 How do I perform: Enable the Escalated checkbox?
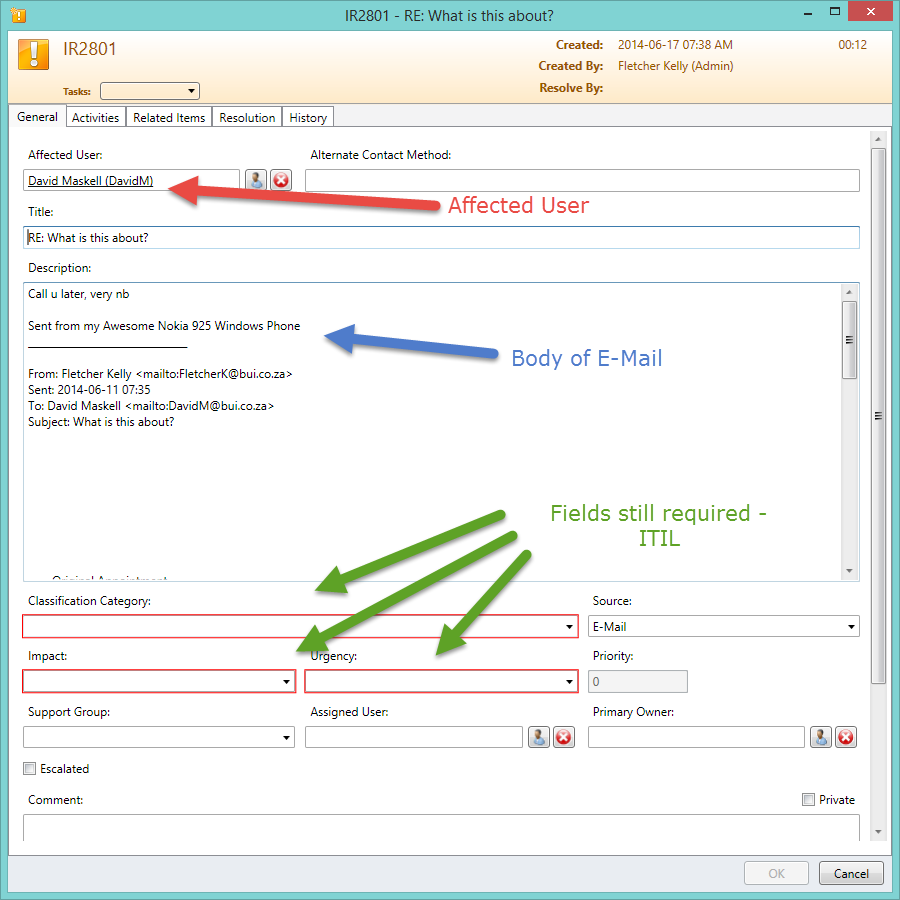tap(30, 769)
